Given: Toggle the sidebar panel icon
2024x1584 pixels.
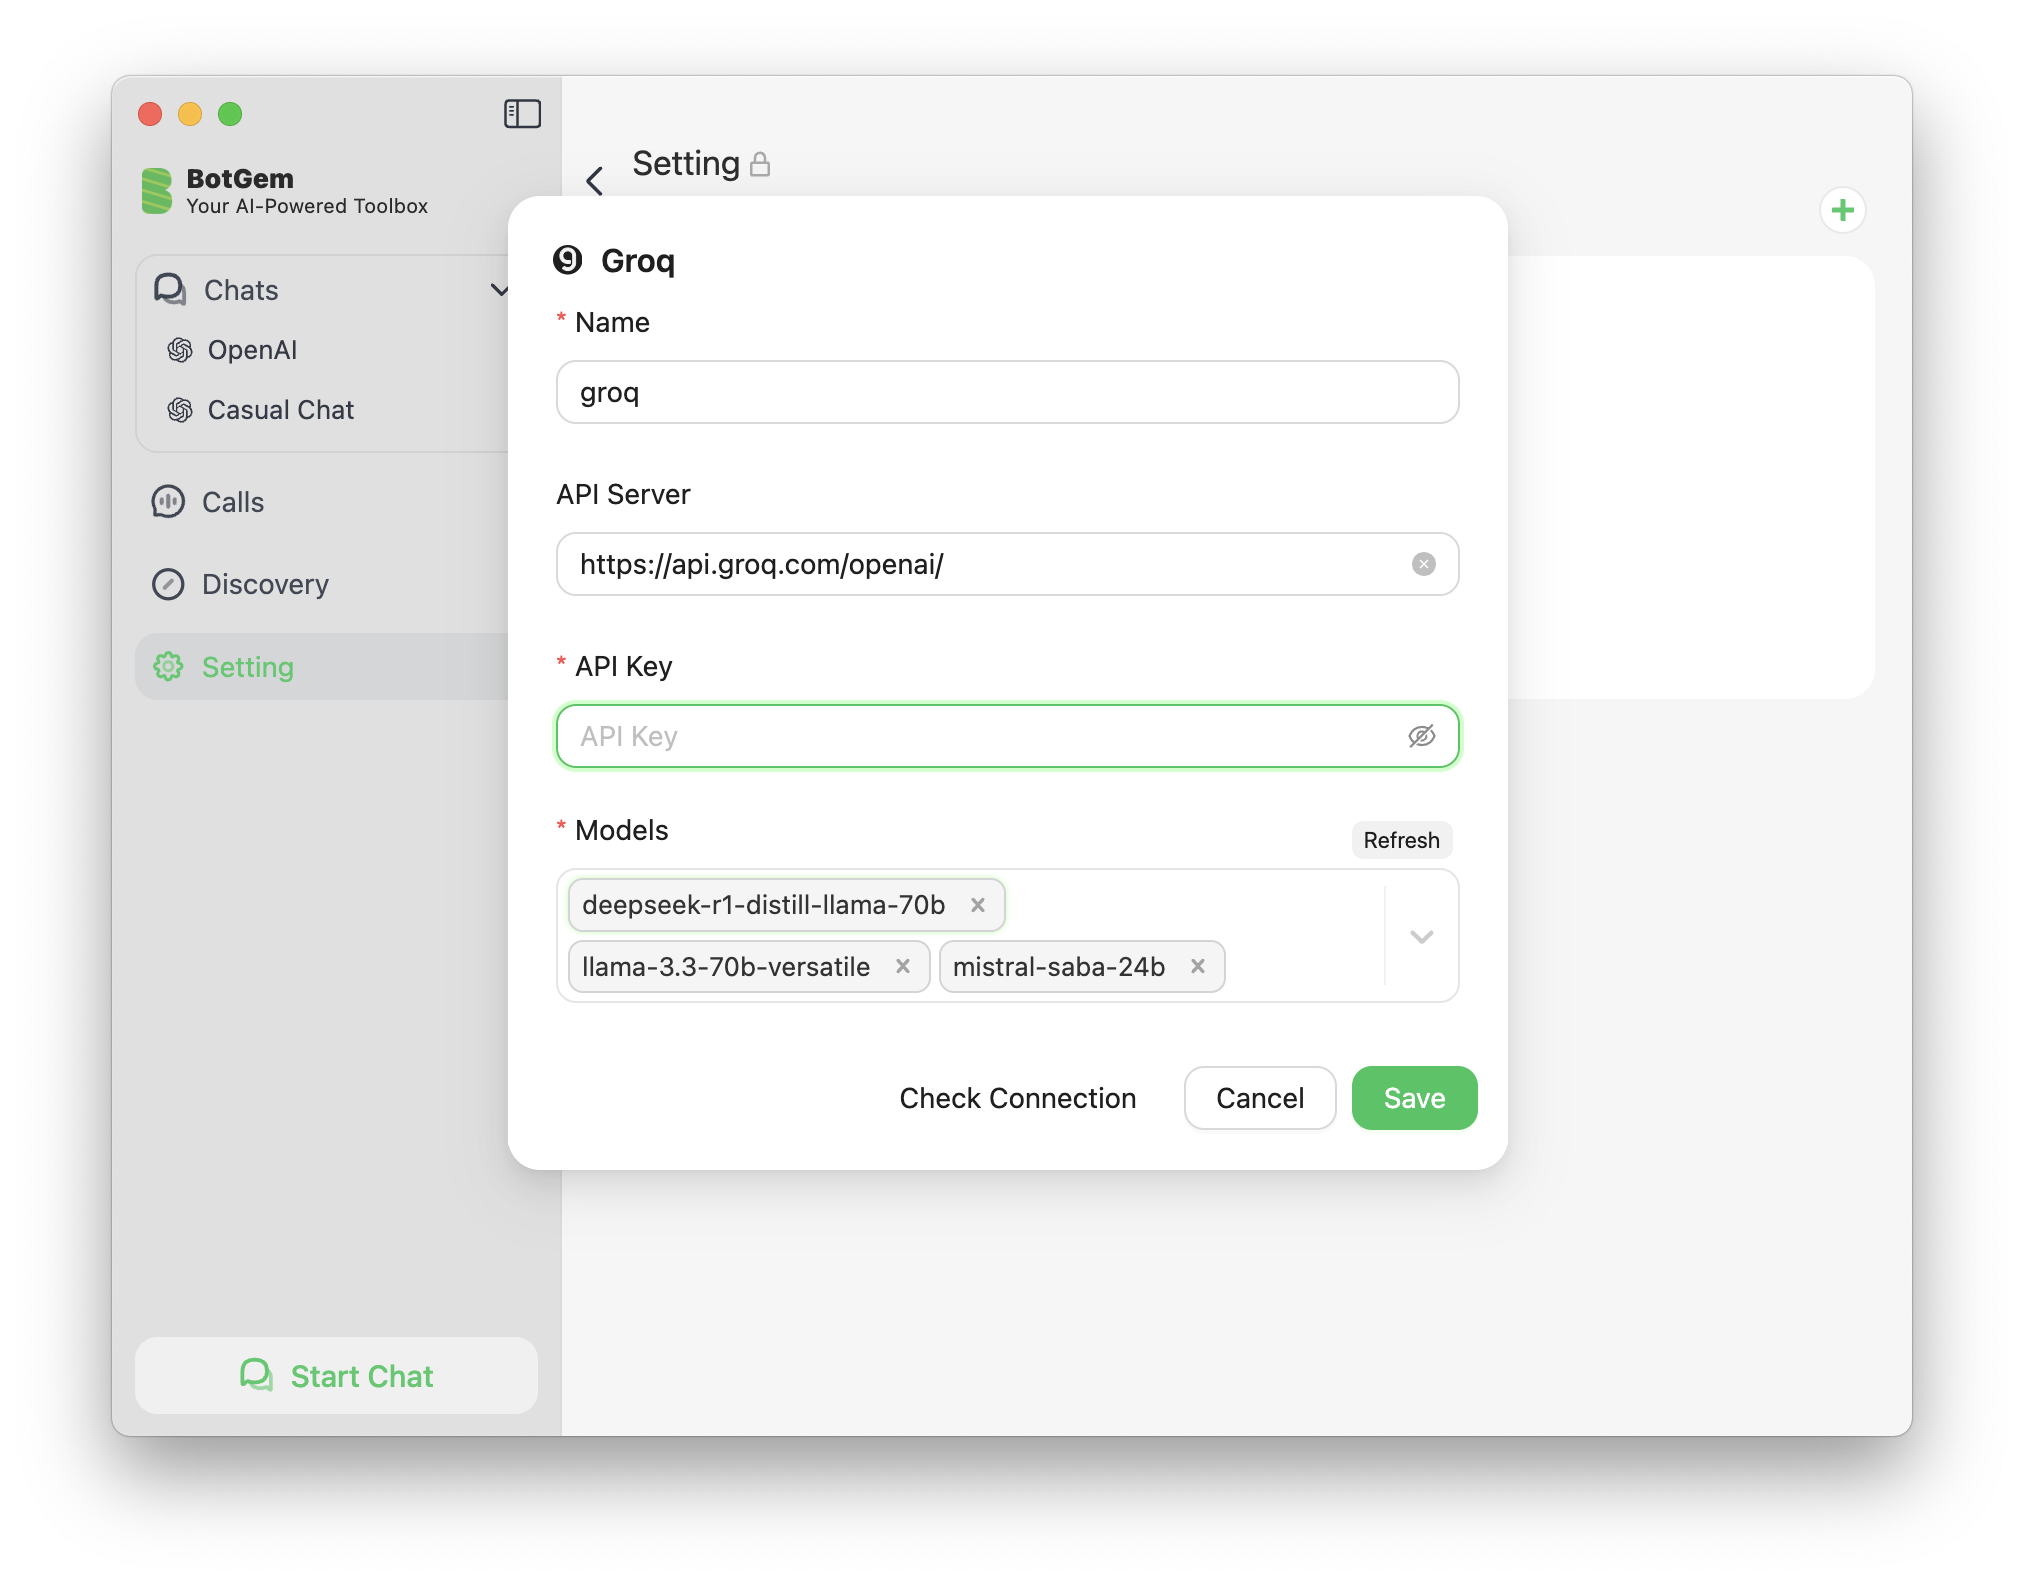Looking at the screenshot, I should [x=522, y=114].
